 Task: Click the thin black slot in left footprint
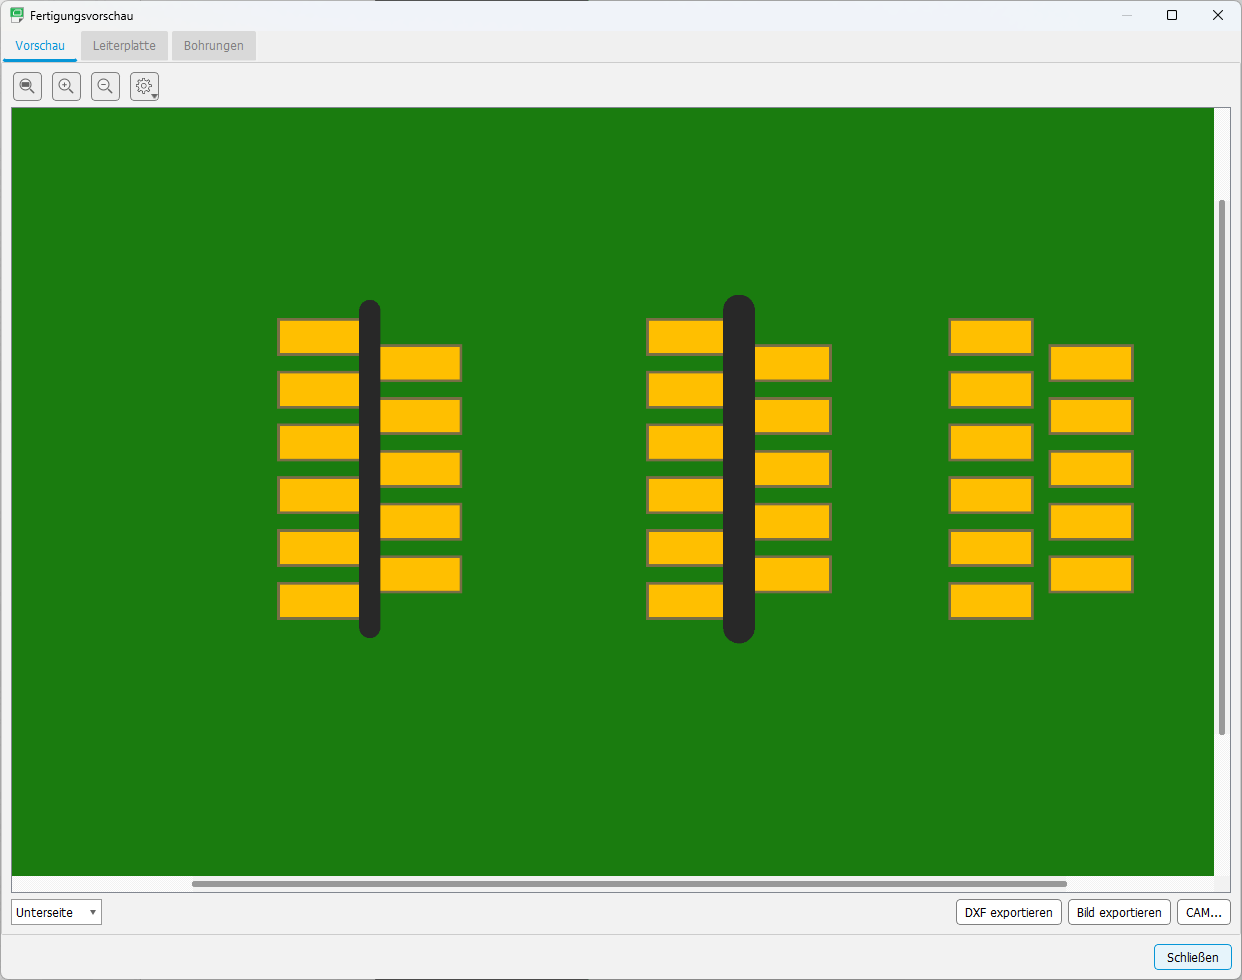tap(370, 468)
